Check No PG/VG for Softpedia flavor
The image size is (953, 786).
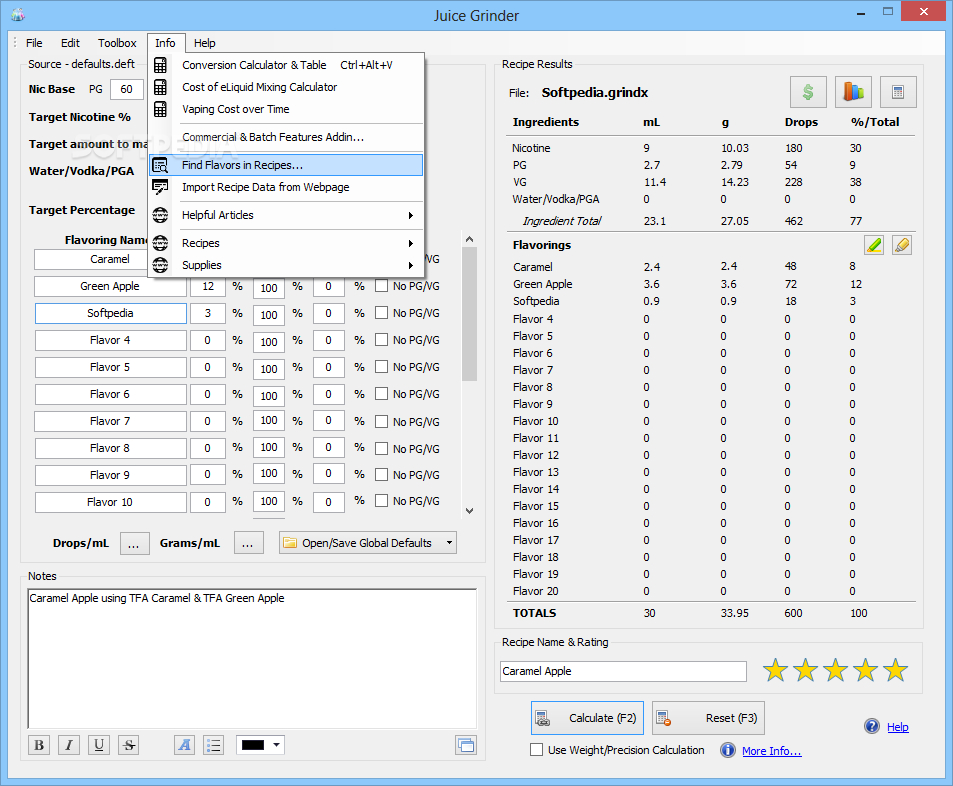(x=382, y=312)
